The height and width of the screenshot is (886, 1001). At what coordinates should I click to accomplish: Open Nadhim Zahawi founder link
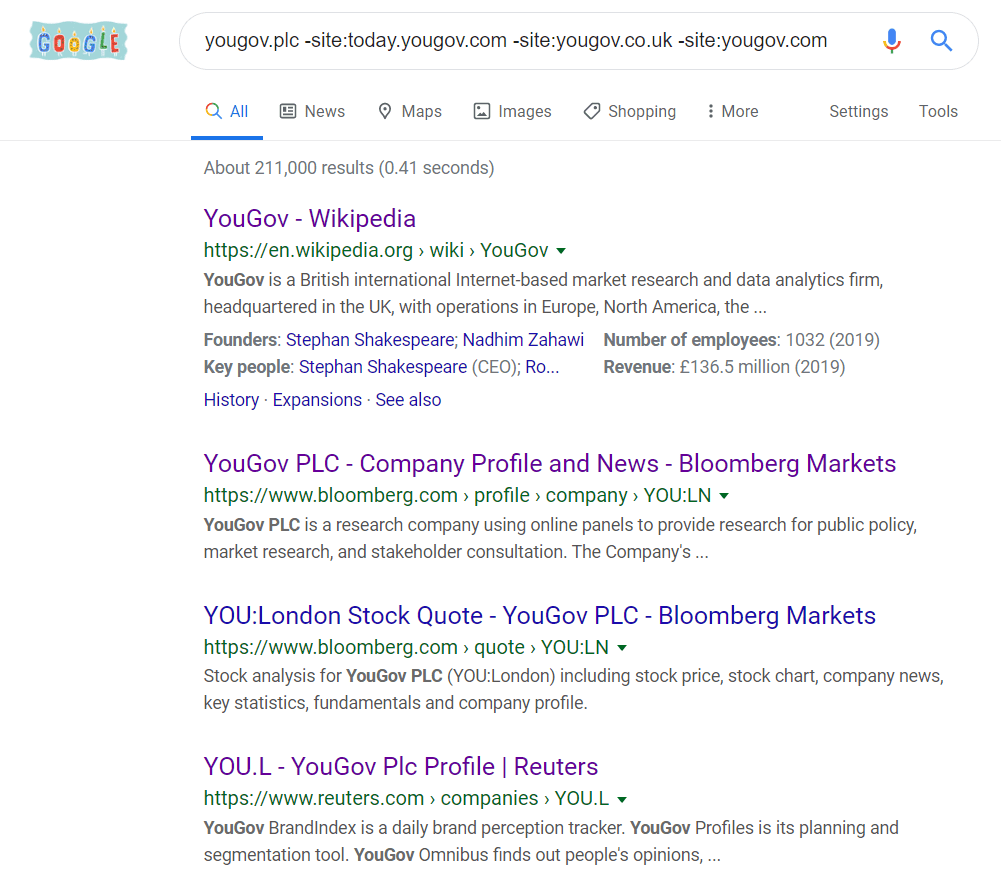point(523,340)
